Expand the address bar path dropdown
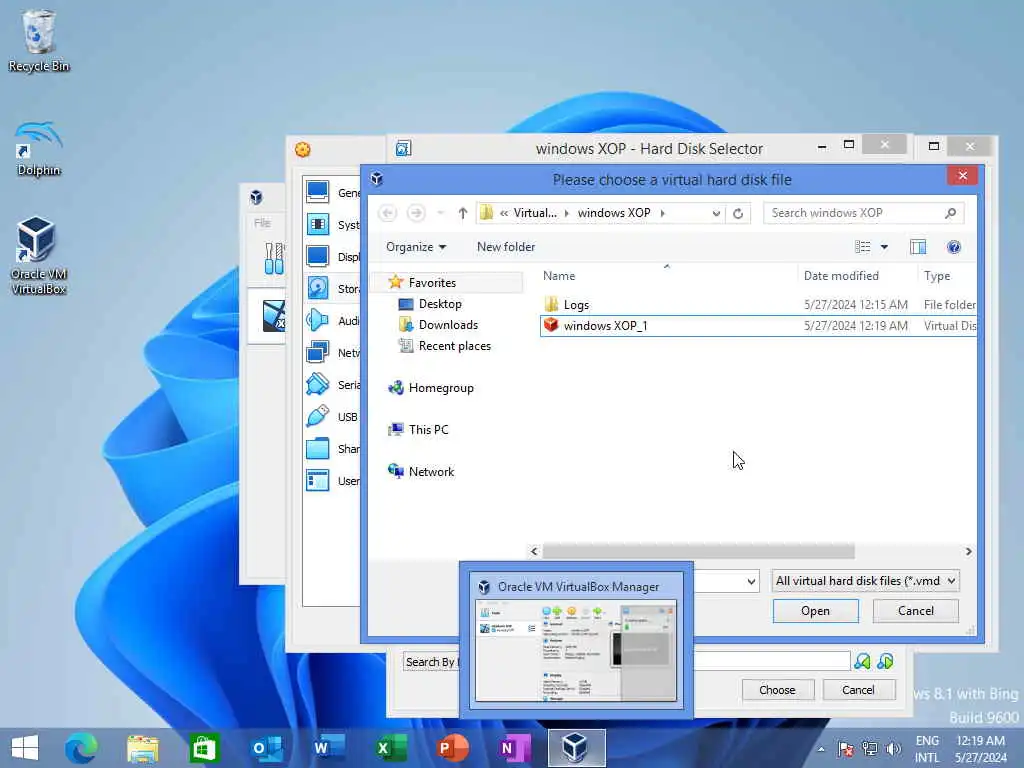The image size is (1024, 768). tap(716, 214)
